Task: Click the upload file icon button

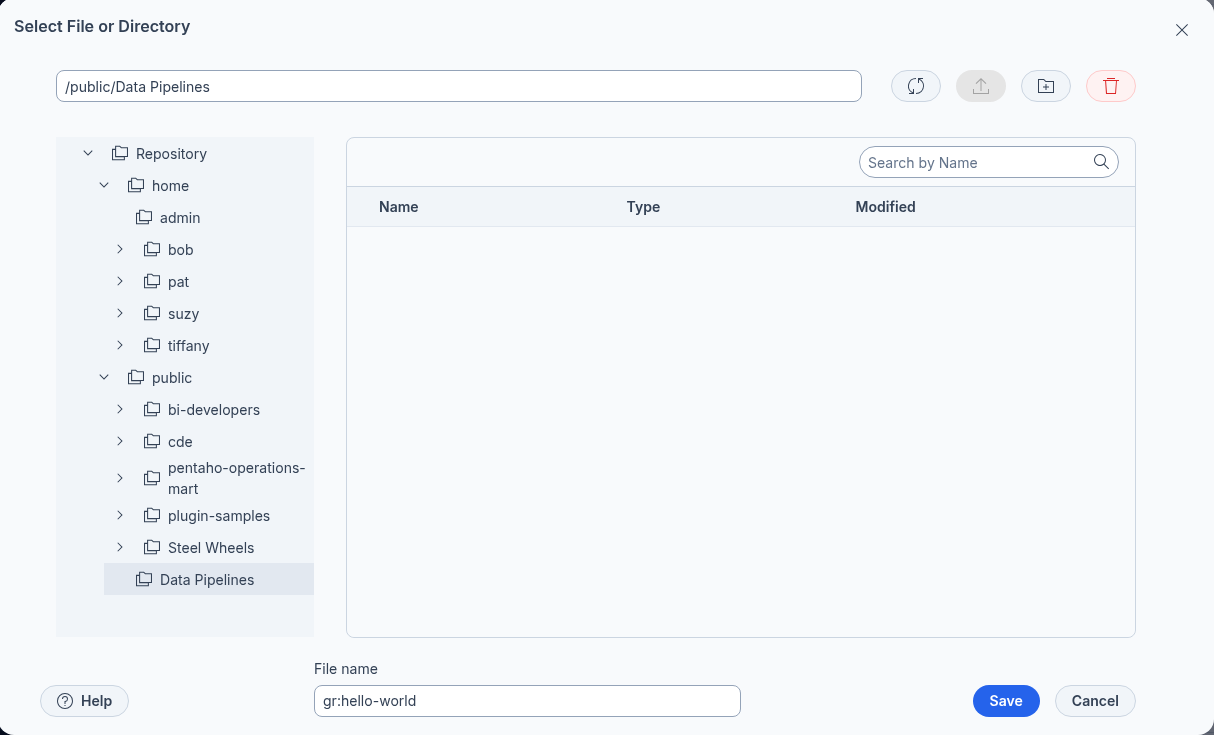Action: [980, 86]
